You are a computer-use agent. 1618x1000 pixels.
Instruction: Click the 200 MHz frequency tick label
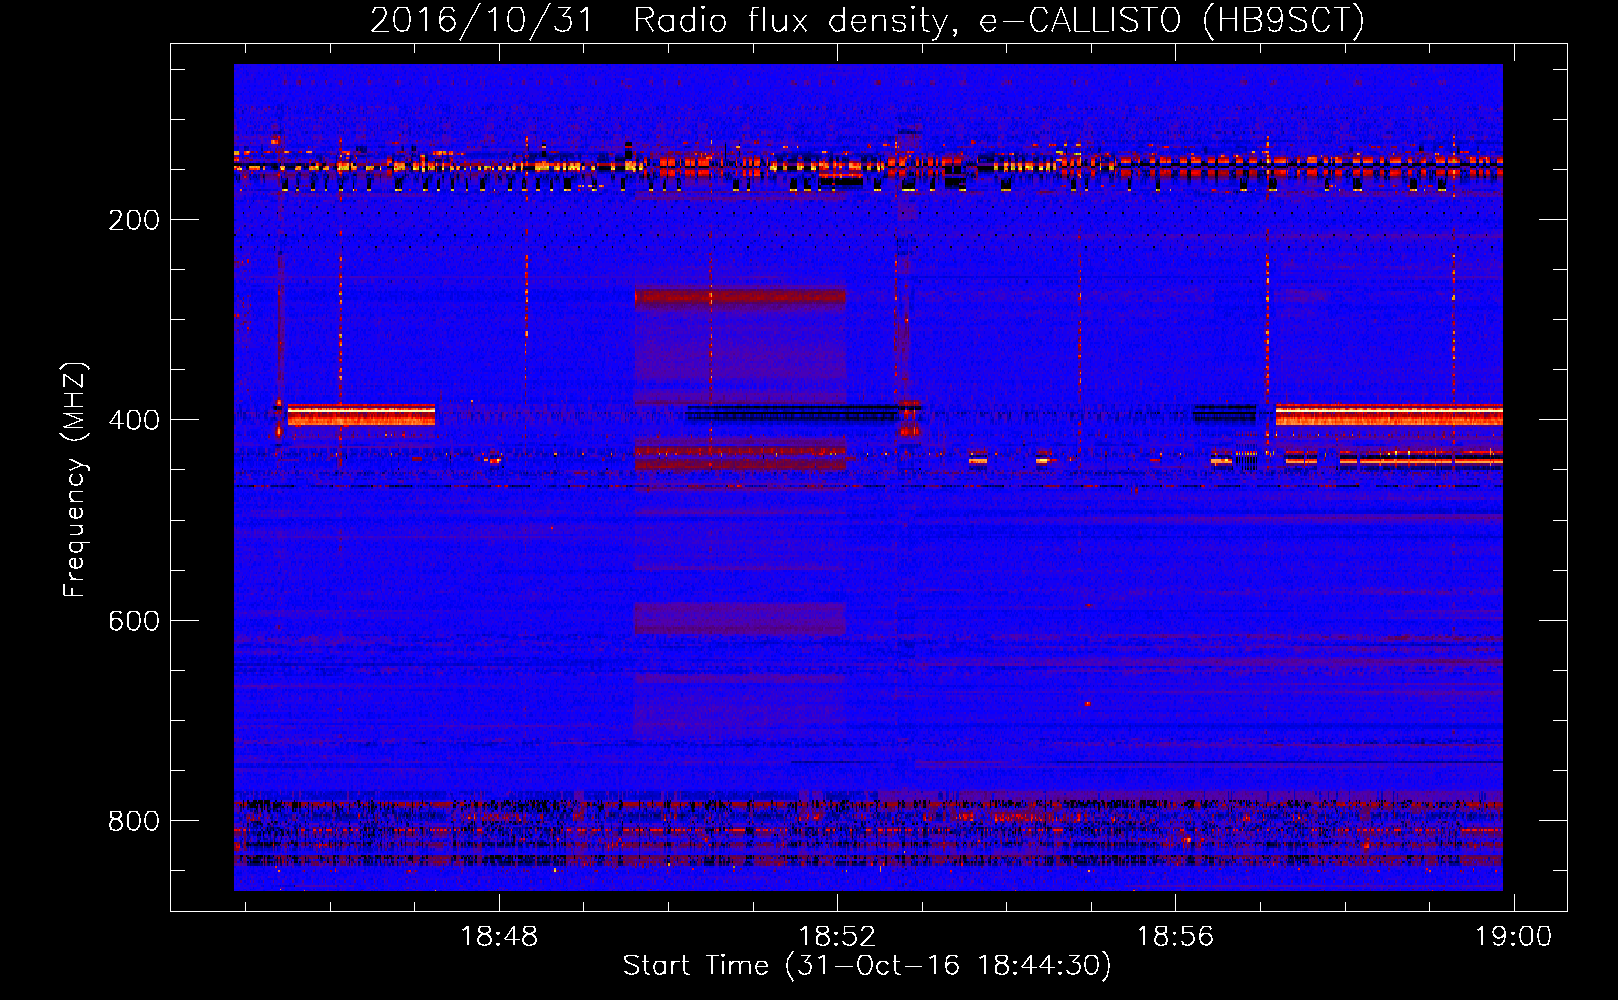pos(134,220)
